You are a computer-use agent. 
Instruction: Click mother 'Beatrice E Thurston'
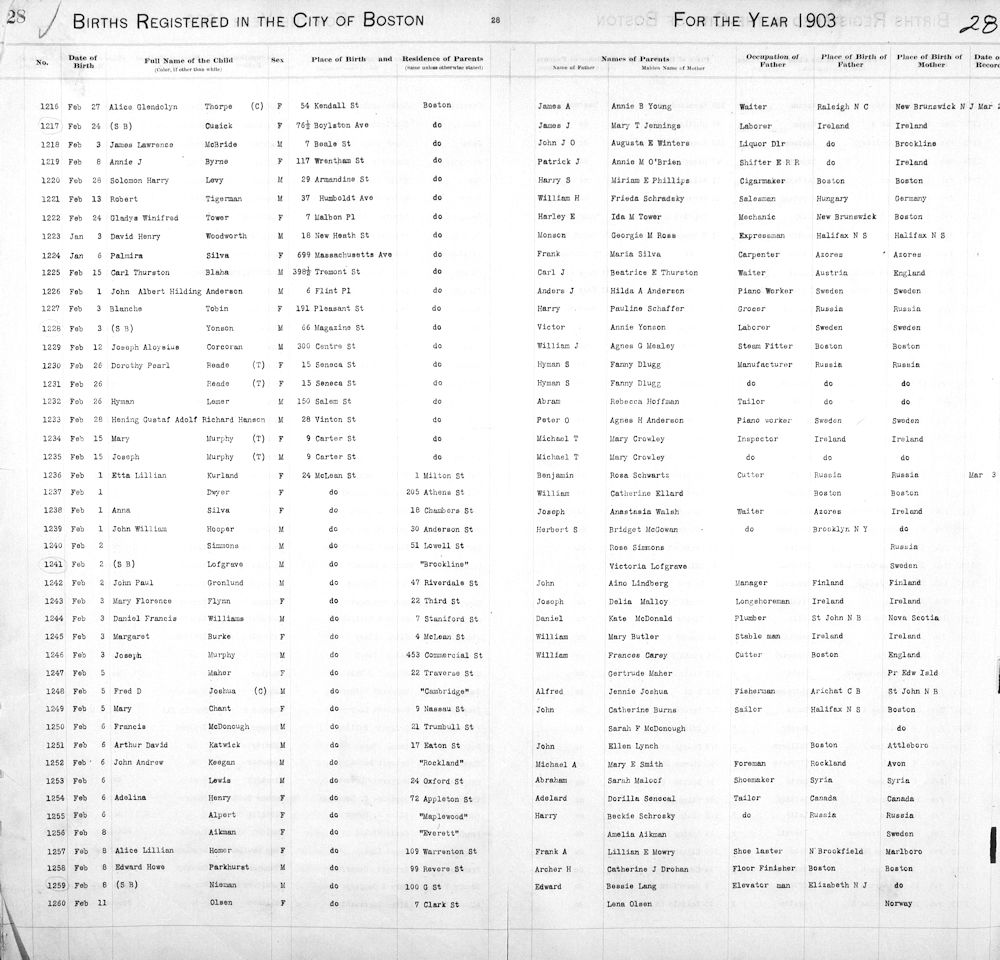[x=654, y=272]
